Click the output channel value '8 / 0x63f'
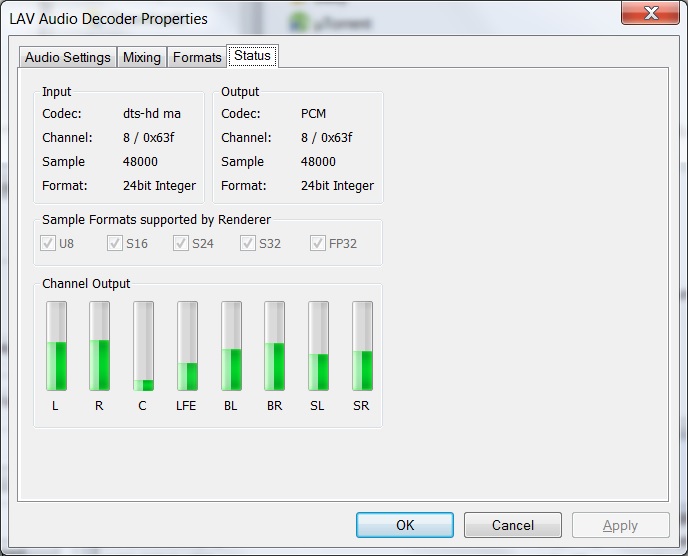Screen dimensions: 688x558 point(326,138)
